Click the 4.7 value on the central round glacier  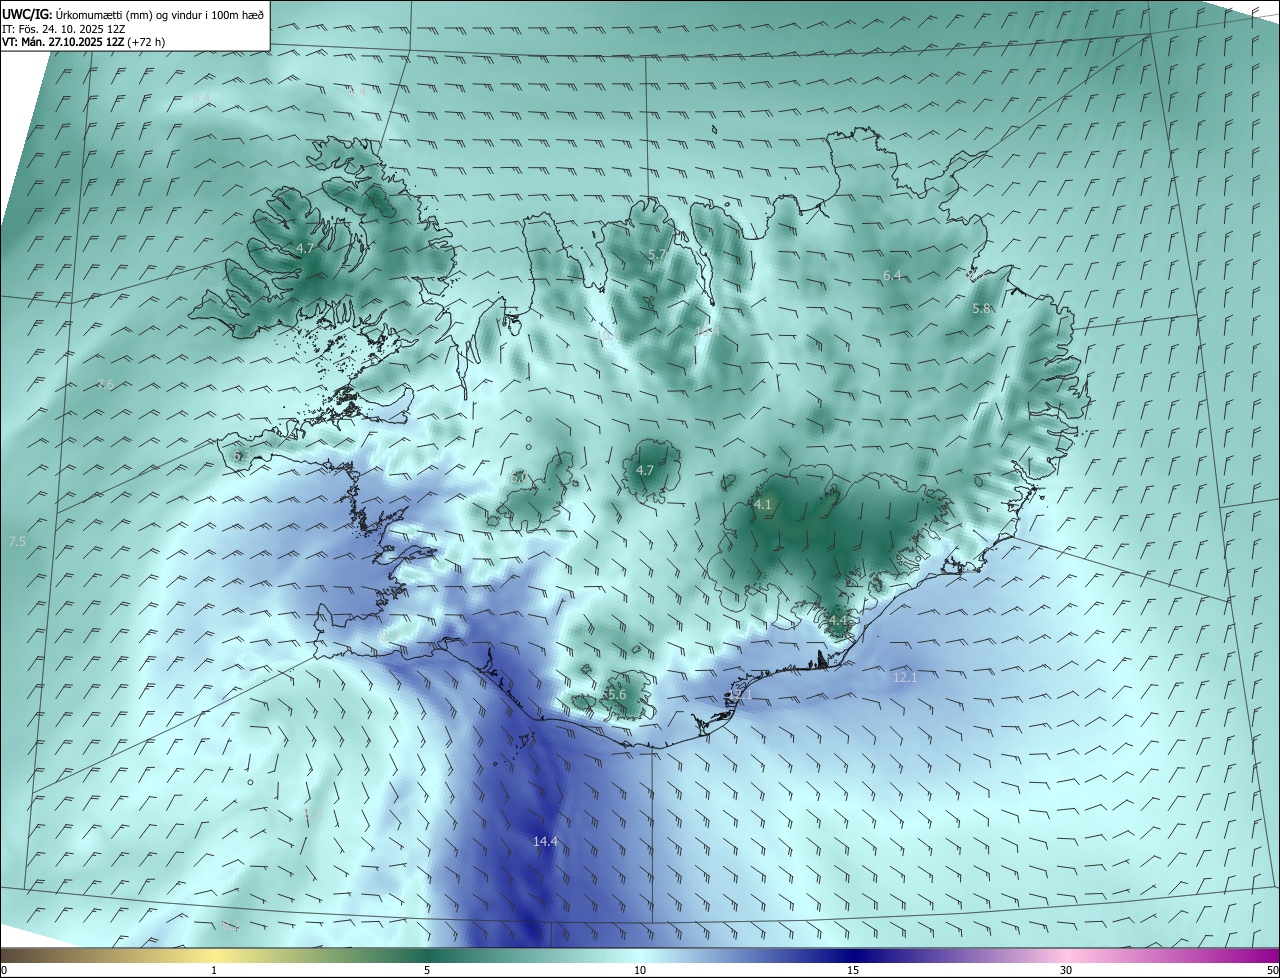tap(645, 470)
